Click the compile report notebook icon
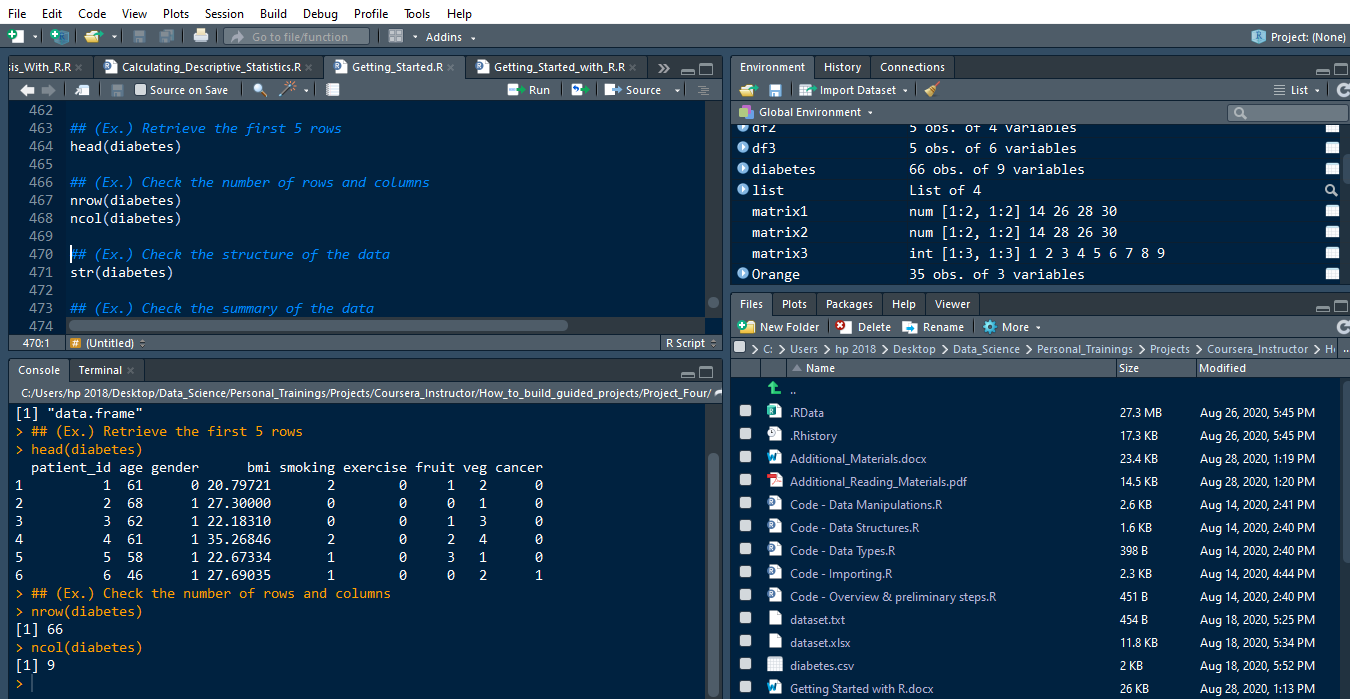Screen dimensions: 1350x699 click(333, 90)
